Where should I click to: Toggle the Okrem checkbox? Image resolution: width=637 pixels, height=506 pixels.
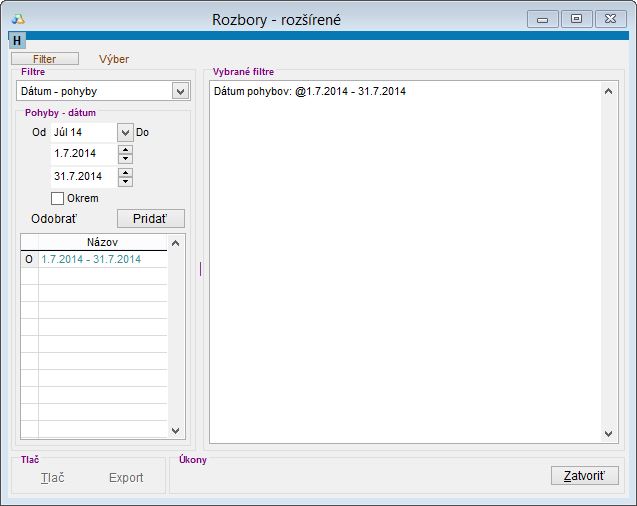pyautogui.click(x=58, y=198)
